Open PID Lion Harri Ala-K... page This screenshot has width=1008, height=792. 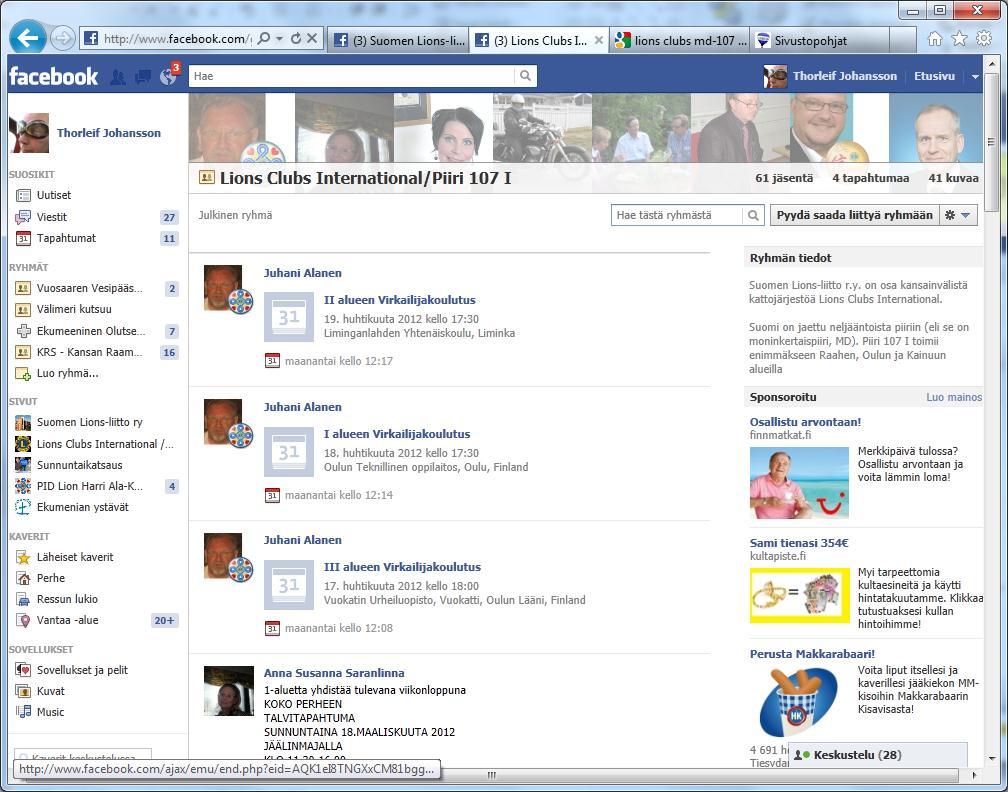point(89,486)
